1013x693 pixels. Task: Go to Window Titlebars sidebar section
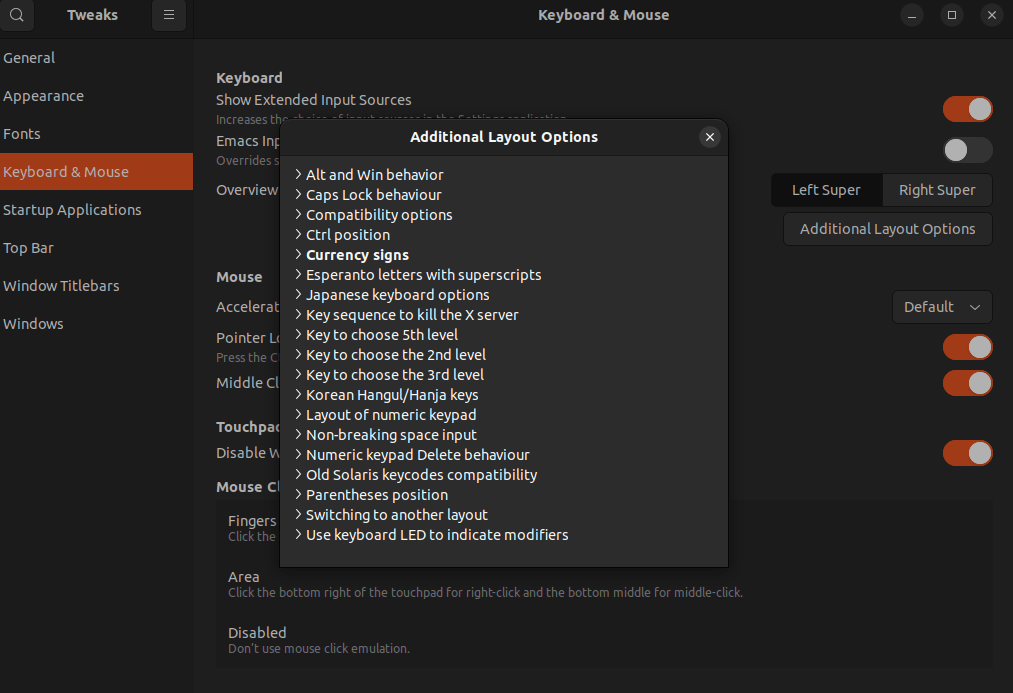(61, 286)
